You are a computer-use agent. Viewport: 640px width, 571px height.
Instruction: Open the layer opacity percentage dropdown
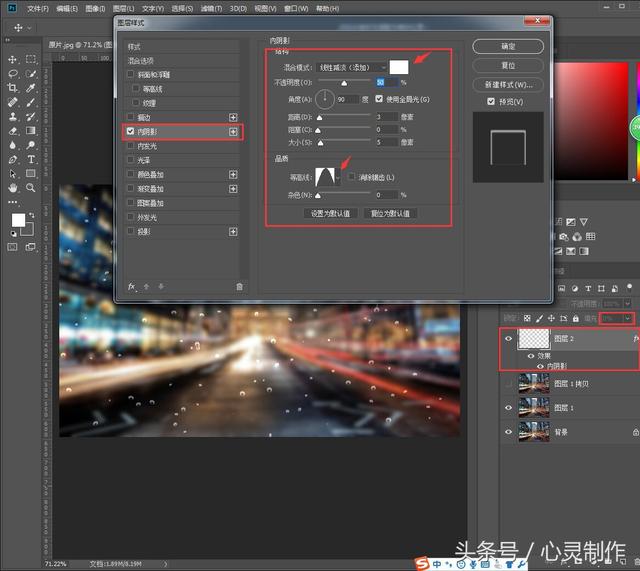[628, 303]
